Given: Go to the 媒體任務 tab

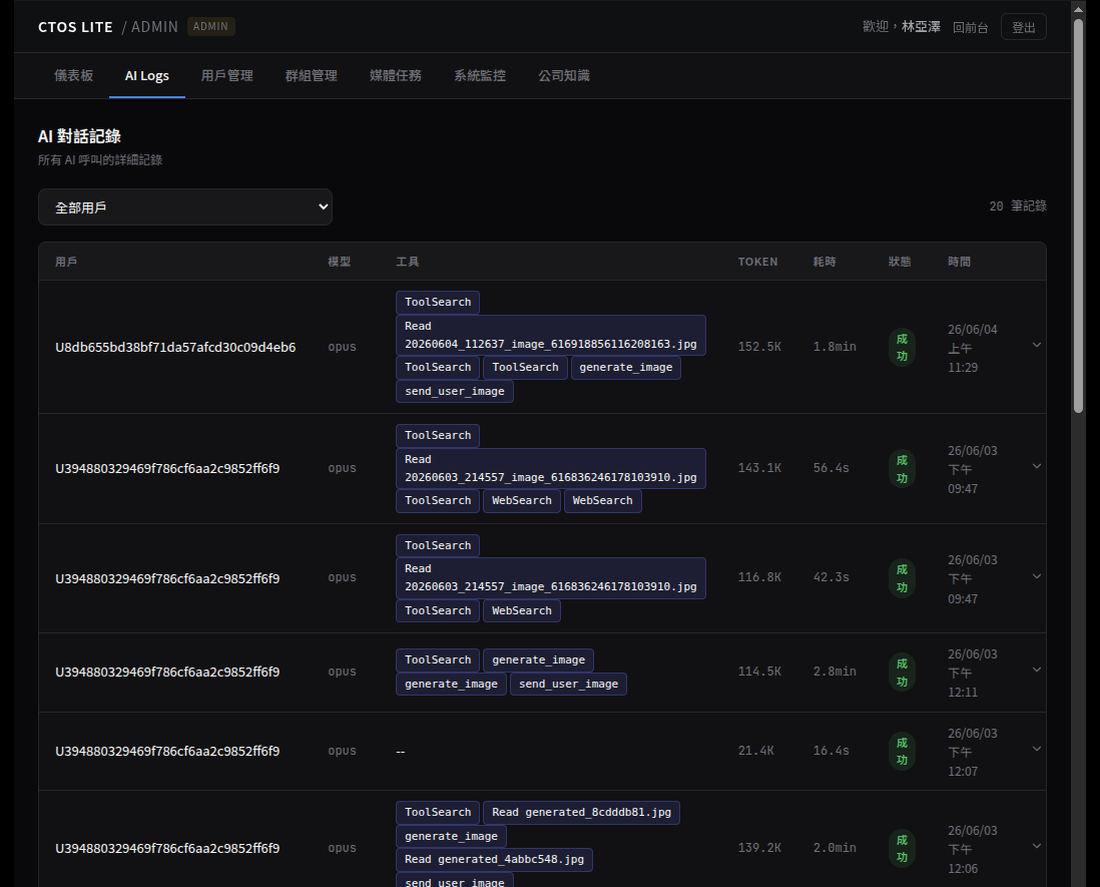Looking at the screenshot, I should pos(395,76).
